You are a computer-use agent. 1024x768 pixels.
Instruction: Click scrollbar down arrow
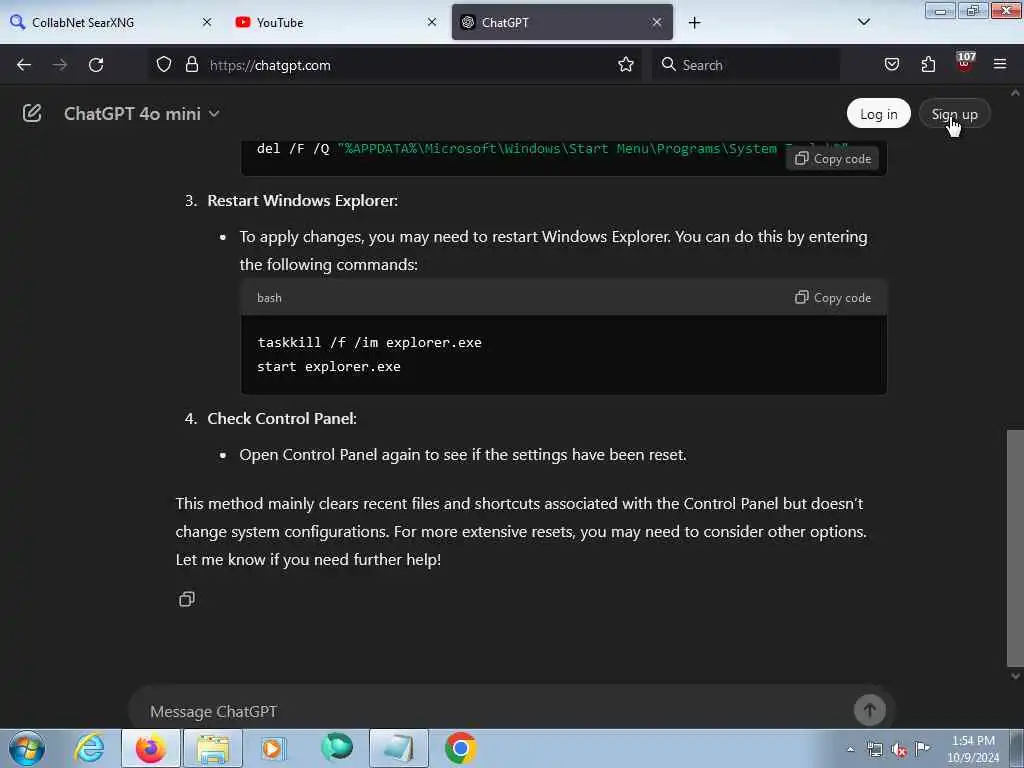tap(1016, 677)
